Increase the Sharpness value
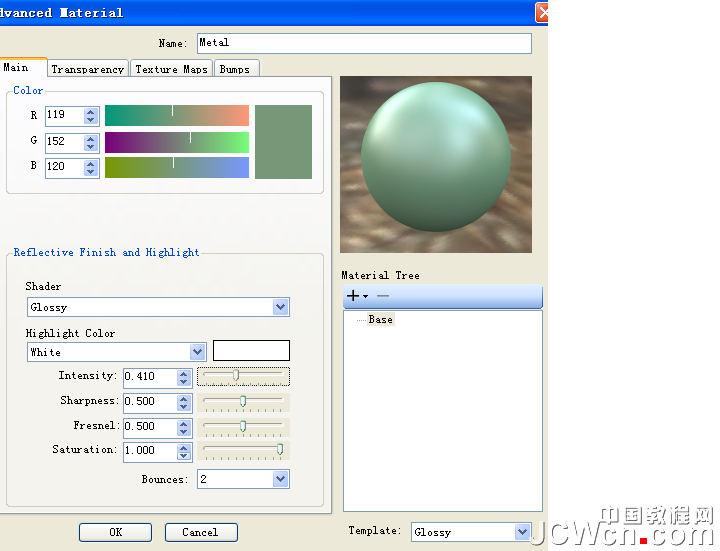 (x=184, y=399)
